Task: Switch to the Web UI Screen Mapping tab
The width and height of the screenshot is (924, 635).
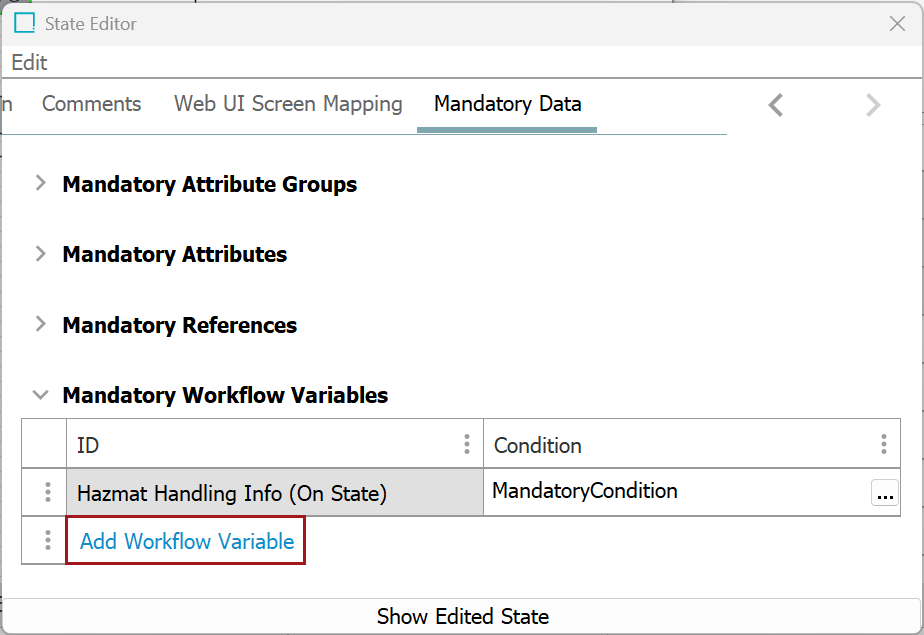Action: [288, 104]
